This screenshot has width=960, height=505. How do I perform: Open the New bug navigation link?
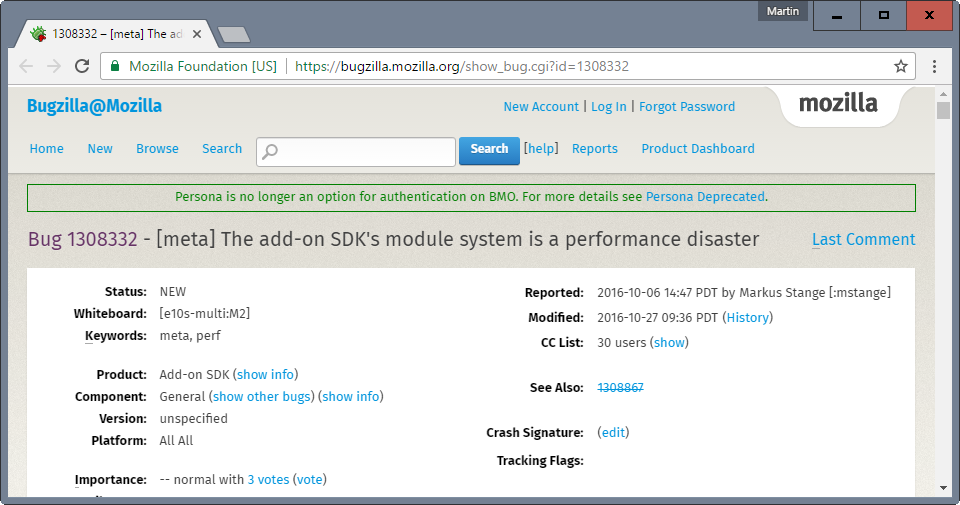click(100, 149)
